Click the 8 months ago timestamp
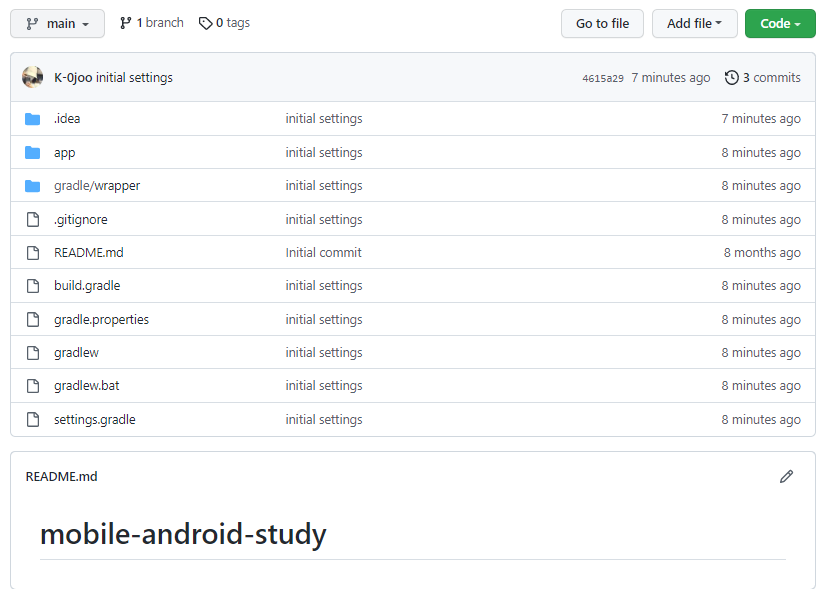The height and width of the screenshot is (589, 832). pos(762,253)
